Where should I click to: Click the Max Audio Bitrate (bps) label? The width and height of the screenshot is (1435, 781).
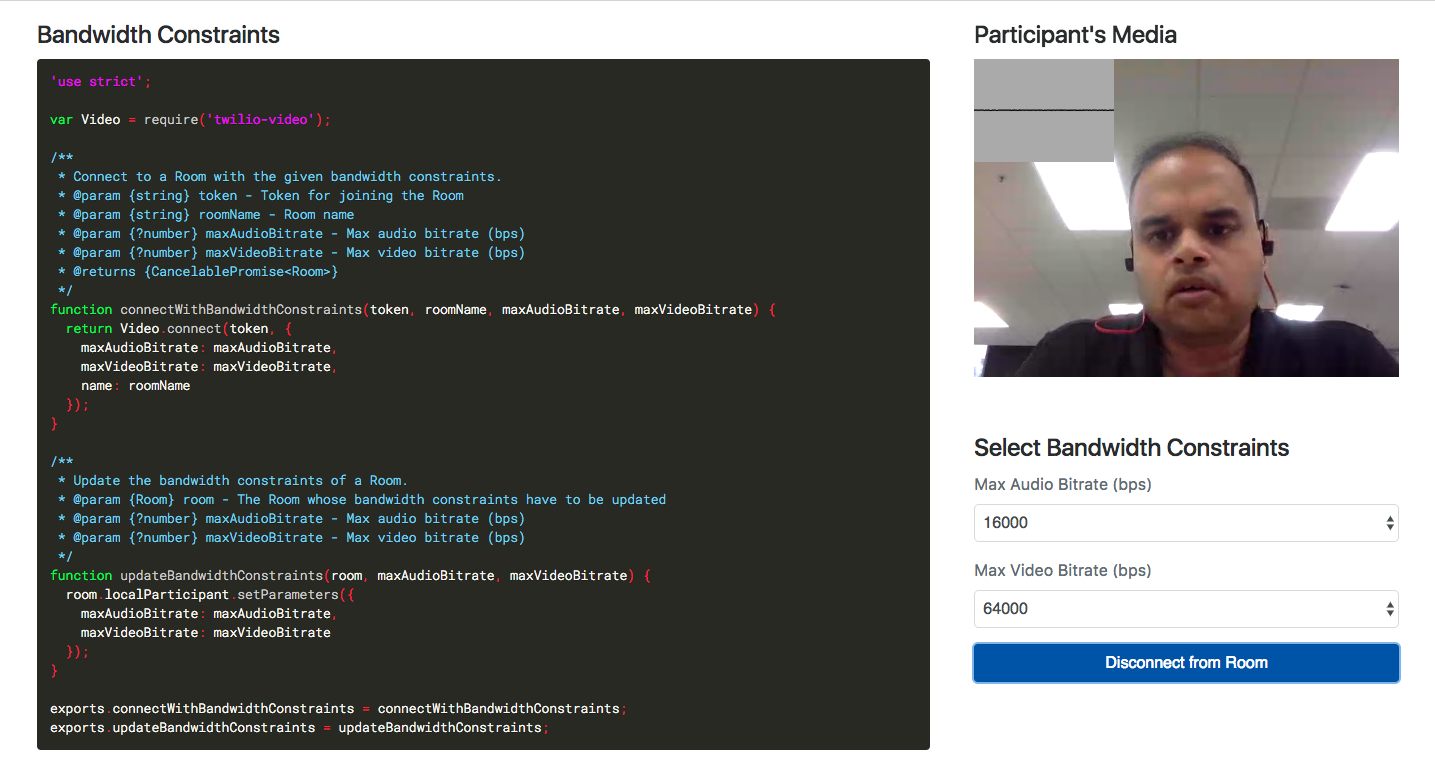1062,485
